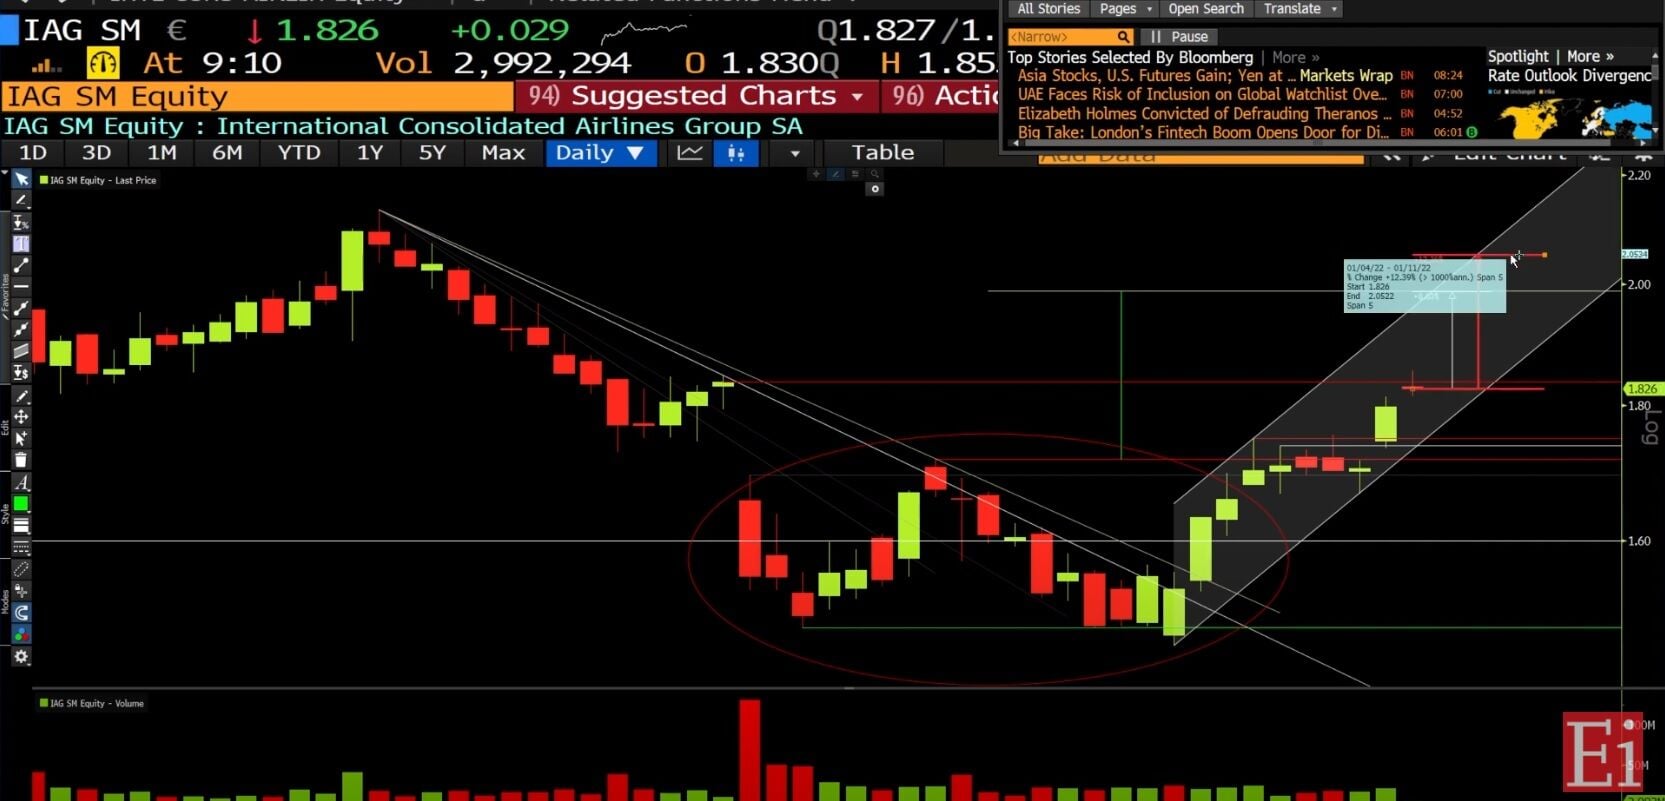
Task: Select the text annotation T tool
Action: (20, 244)
